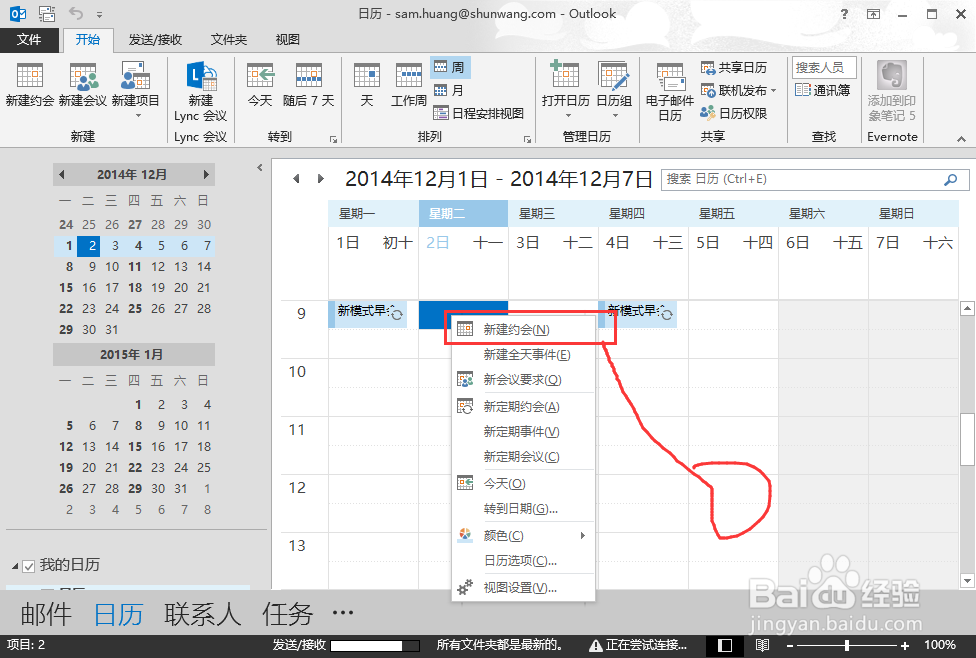Screen dimensions: 976x658
Task: Go to previous month in mini calendar
Action: click(x=62, y=175)
